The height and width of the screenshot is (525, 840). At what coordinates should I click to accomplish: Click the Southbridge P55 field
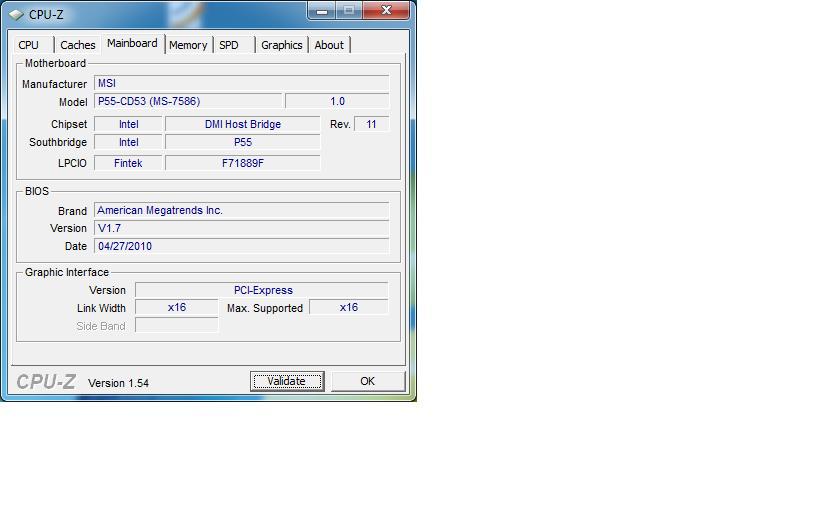coord(243,142)
